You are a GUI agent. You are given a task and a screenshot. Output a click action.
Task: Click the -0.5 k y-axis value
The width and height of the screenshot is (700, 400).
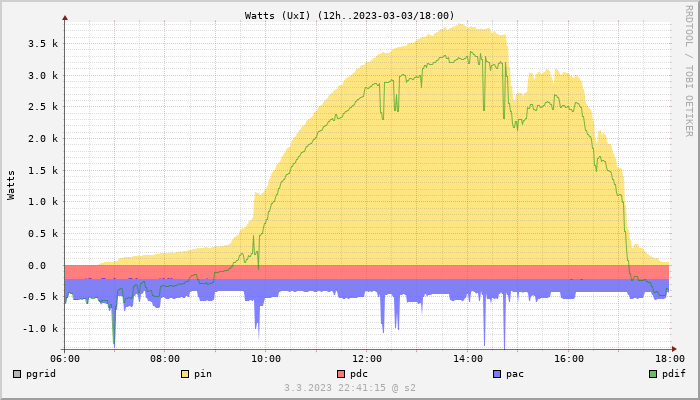[x=40, y=297]
